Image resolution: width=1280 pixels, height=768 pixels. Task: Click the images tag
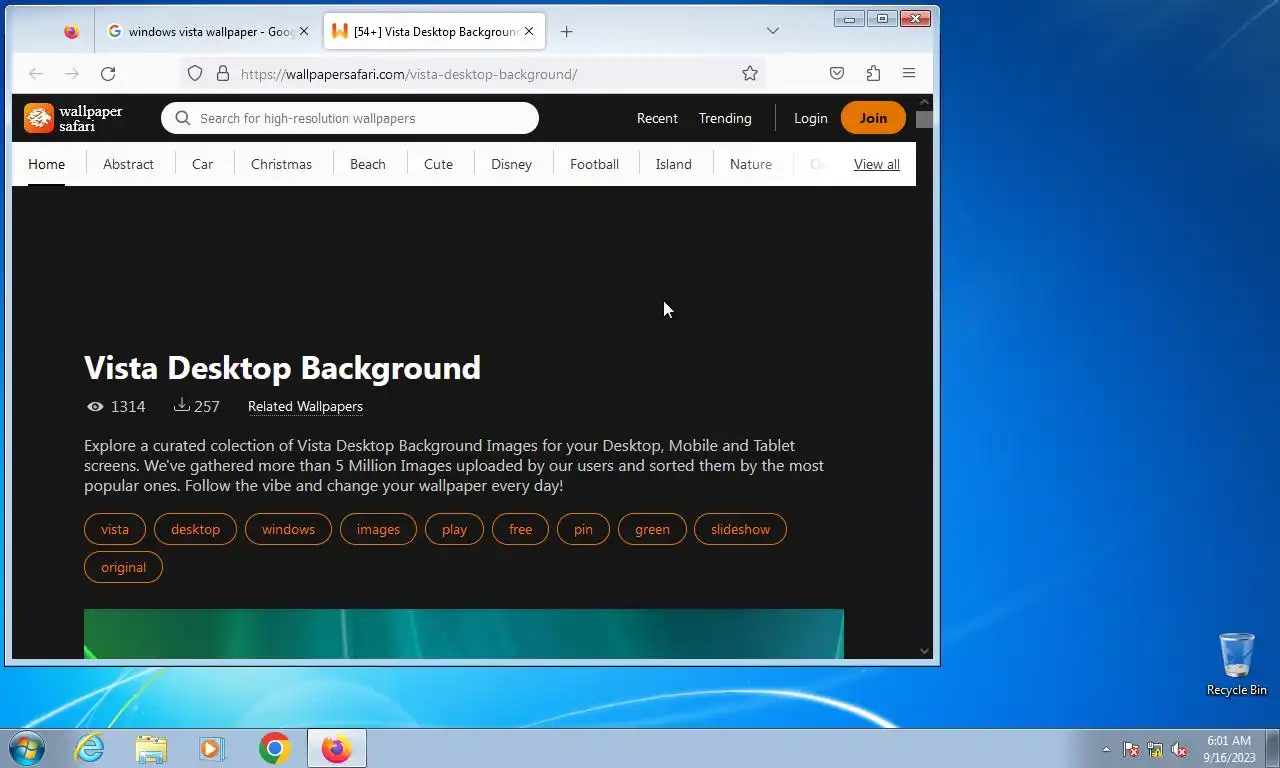[x=378, y=529]
